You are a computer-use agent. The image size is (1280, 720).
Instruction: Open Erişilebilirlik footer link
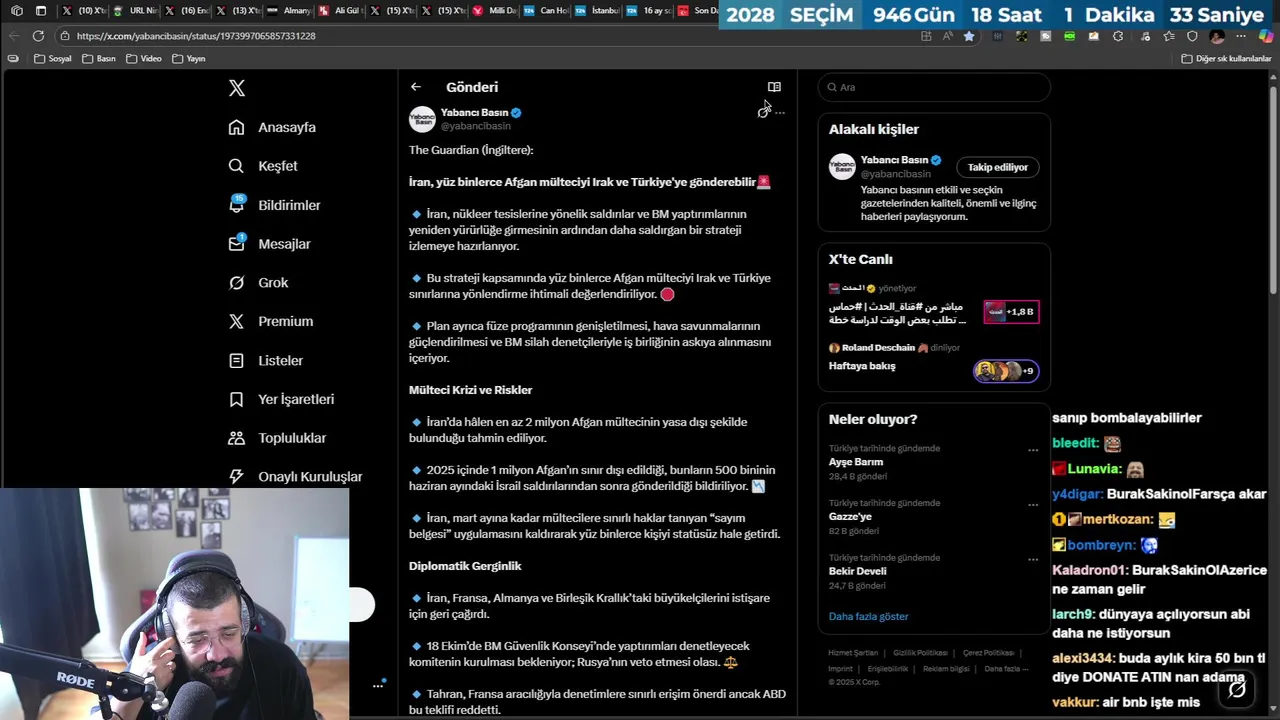click(x=888, y=669)
